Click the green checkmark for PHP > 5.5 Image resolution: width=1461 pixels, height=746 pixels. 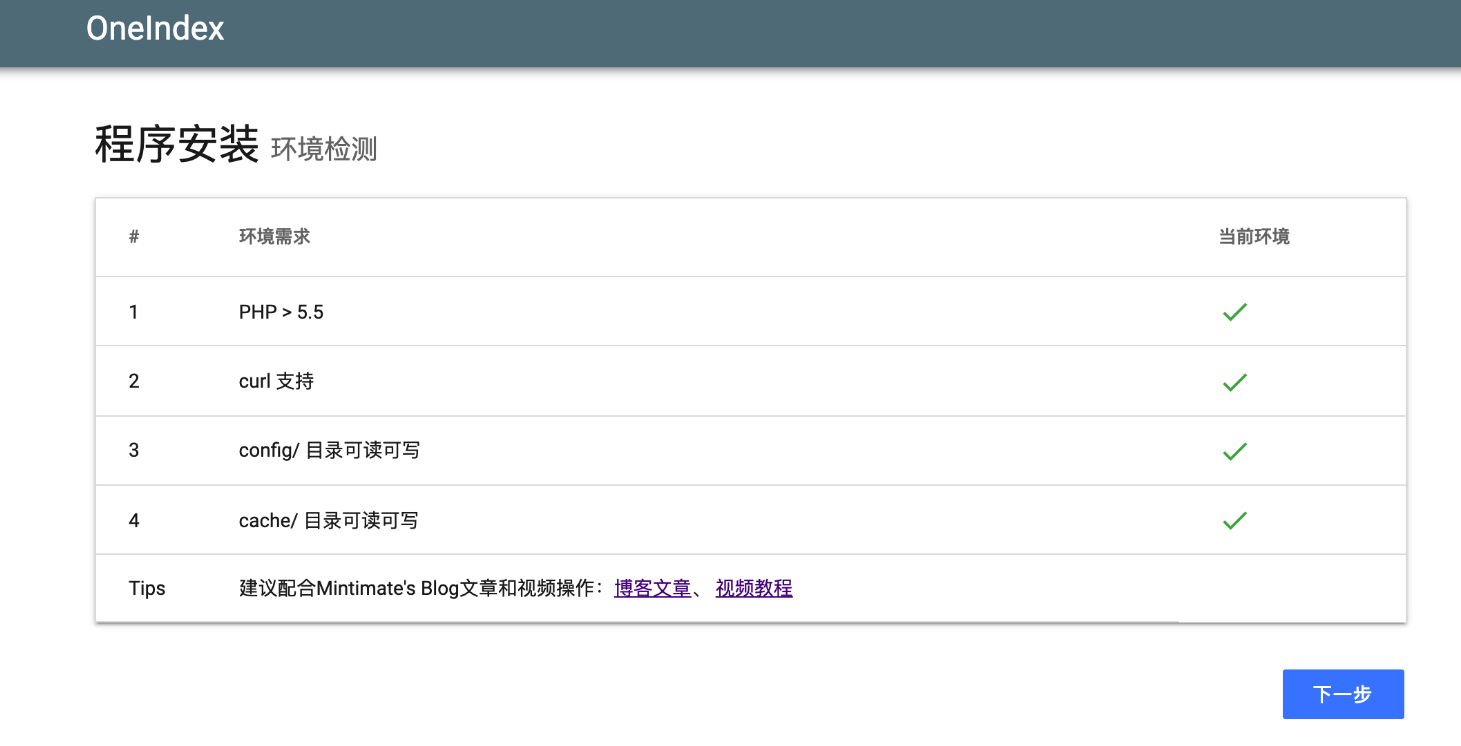pos(1234,312)
